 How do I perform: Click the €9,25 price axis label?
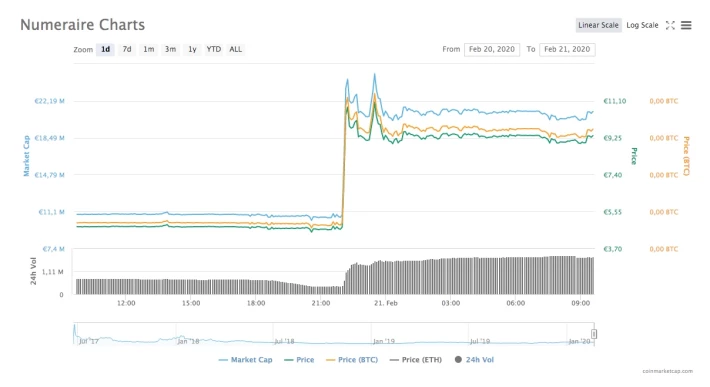pos(613,138)
